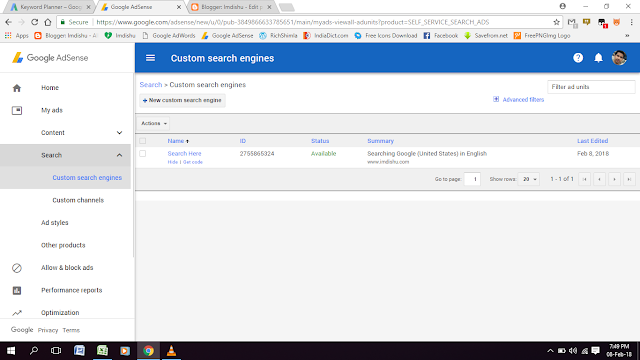Click the Performance reports icon

[17, 290]
